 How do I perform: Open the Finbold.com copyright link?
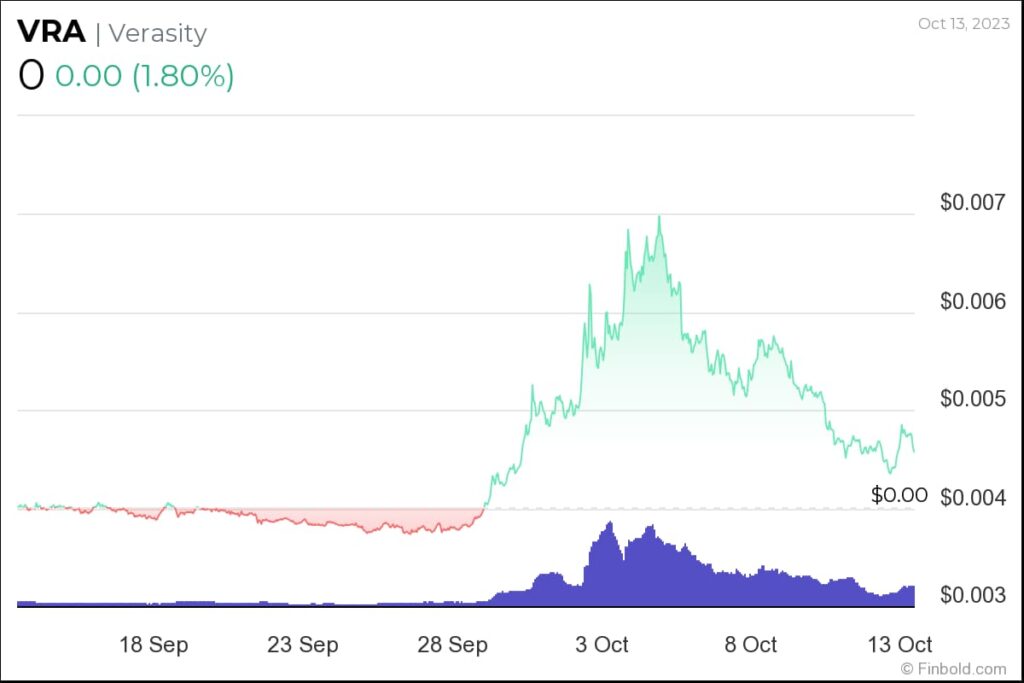pyautogui.click(x=953, y=669)
